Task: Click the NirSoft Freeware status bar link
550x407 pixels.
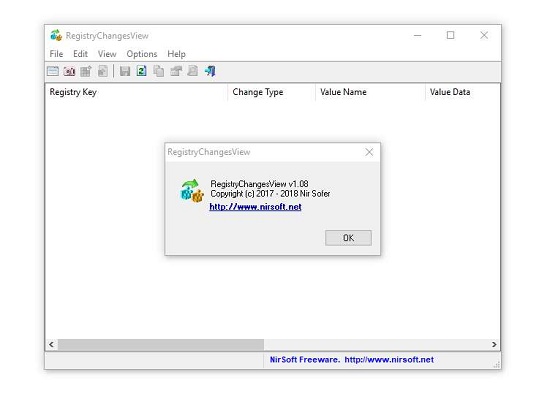Action: click(351, 360)
